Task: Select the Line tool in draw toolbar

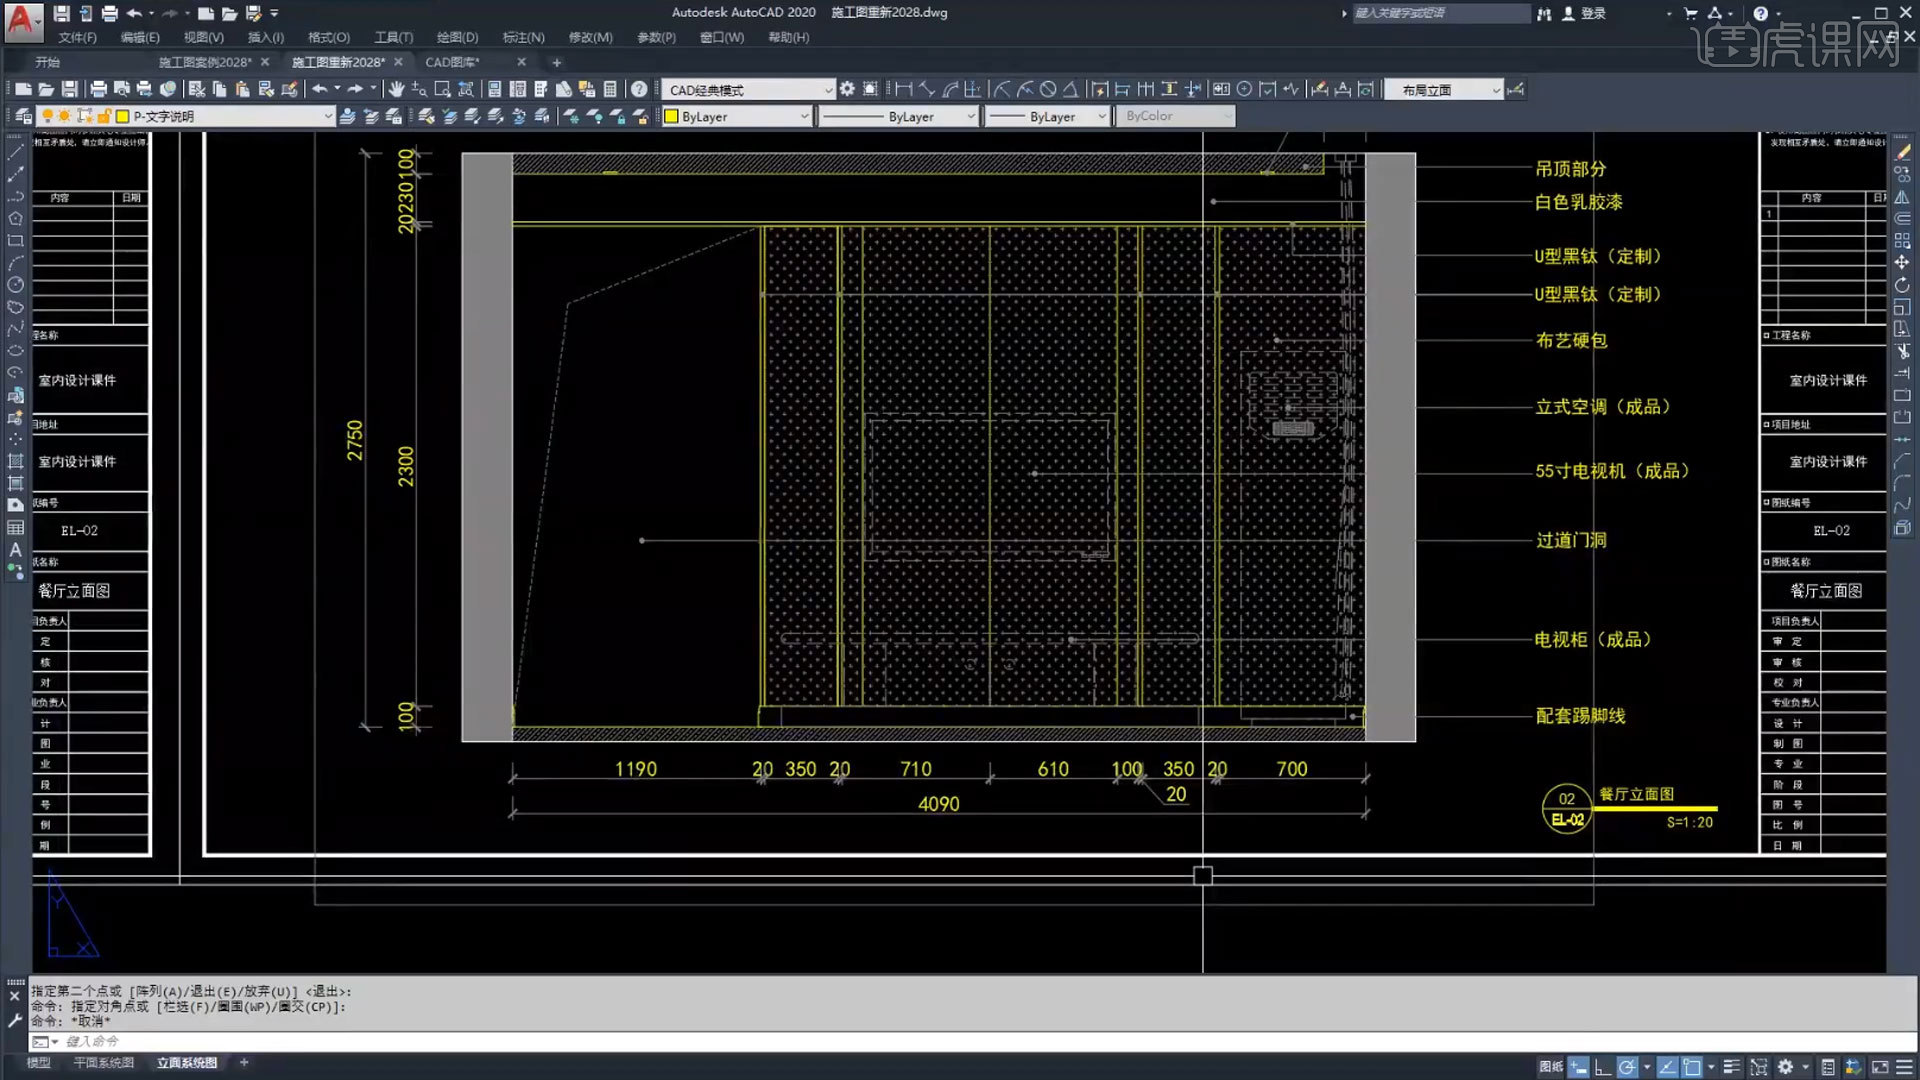Action: tap(15, 152)
